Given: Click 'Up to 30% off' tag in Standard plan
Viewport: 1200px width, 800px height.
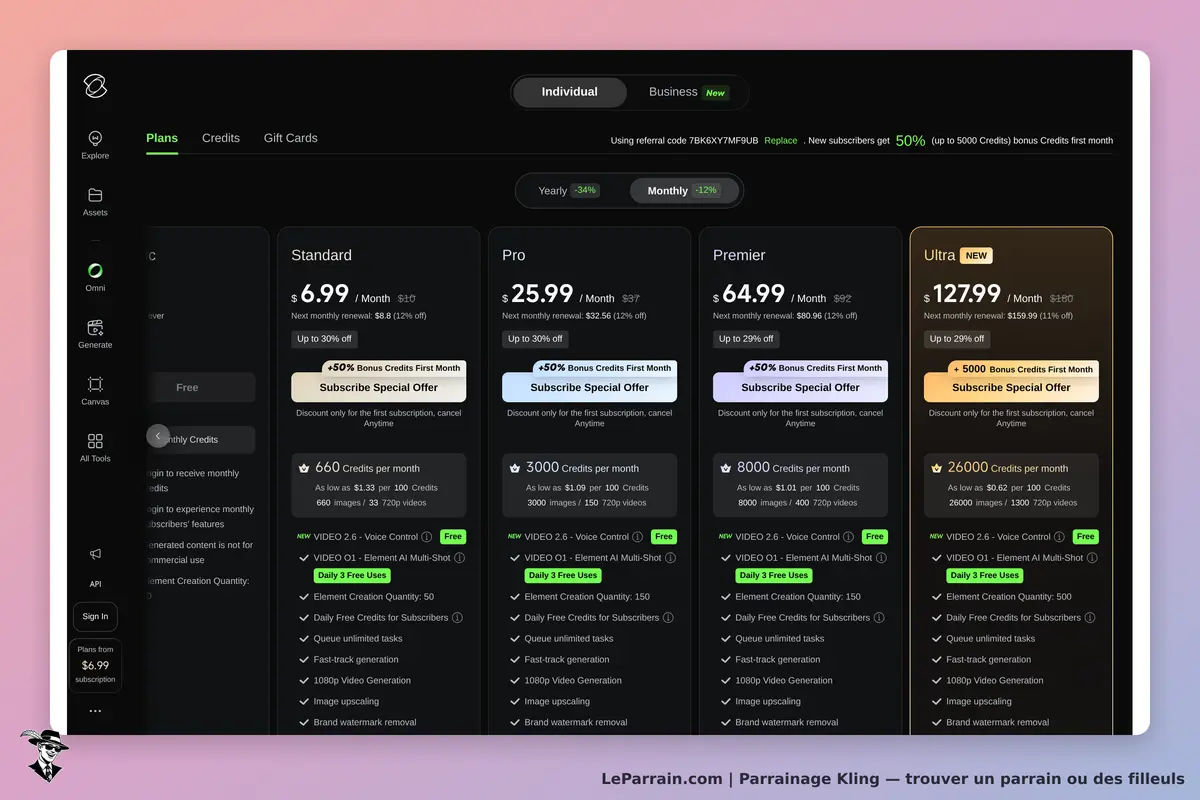Looking at the screenshot, I should click(x=324, y=339).
